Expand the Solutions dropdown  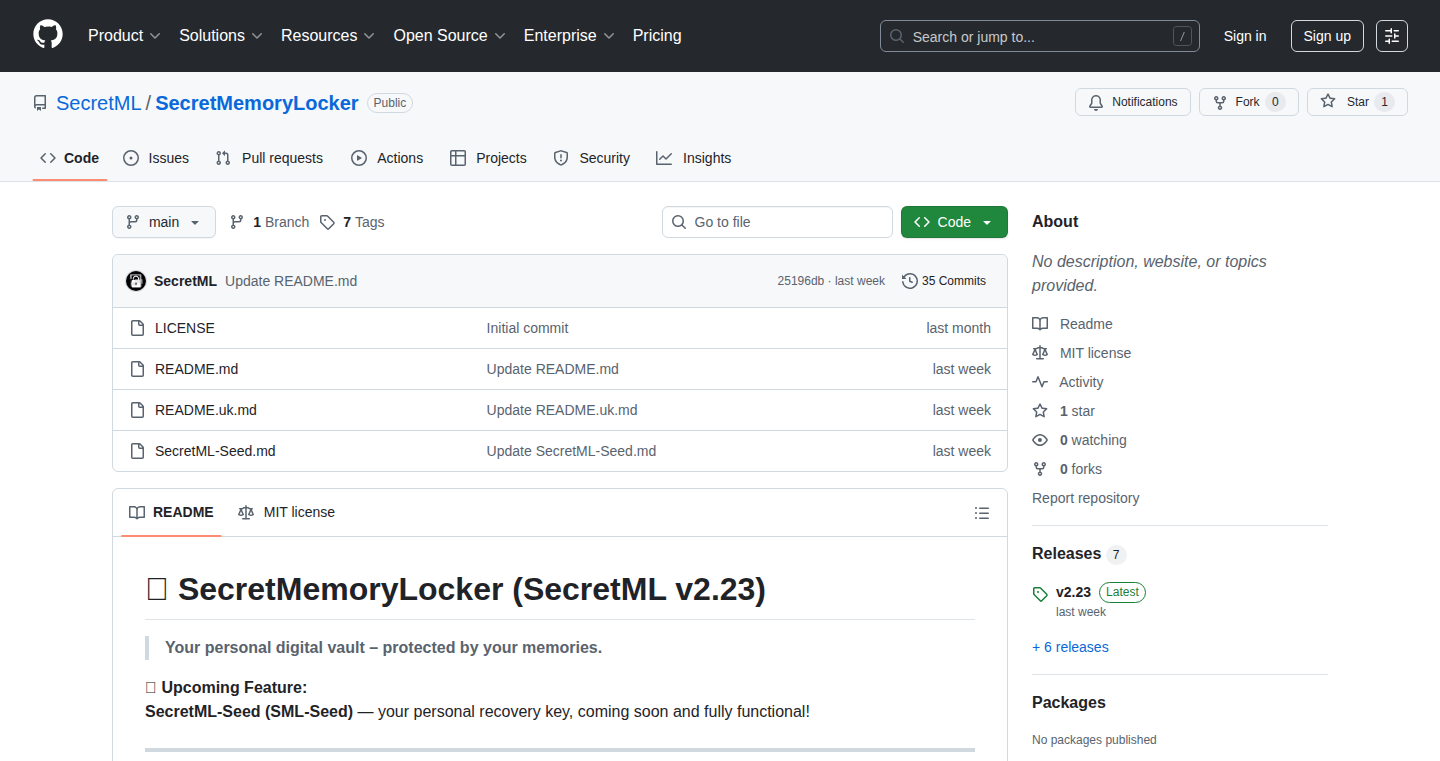(x=221, y=35)
